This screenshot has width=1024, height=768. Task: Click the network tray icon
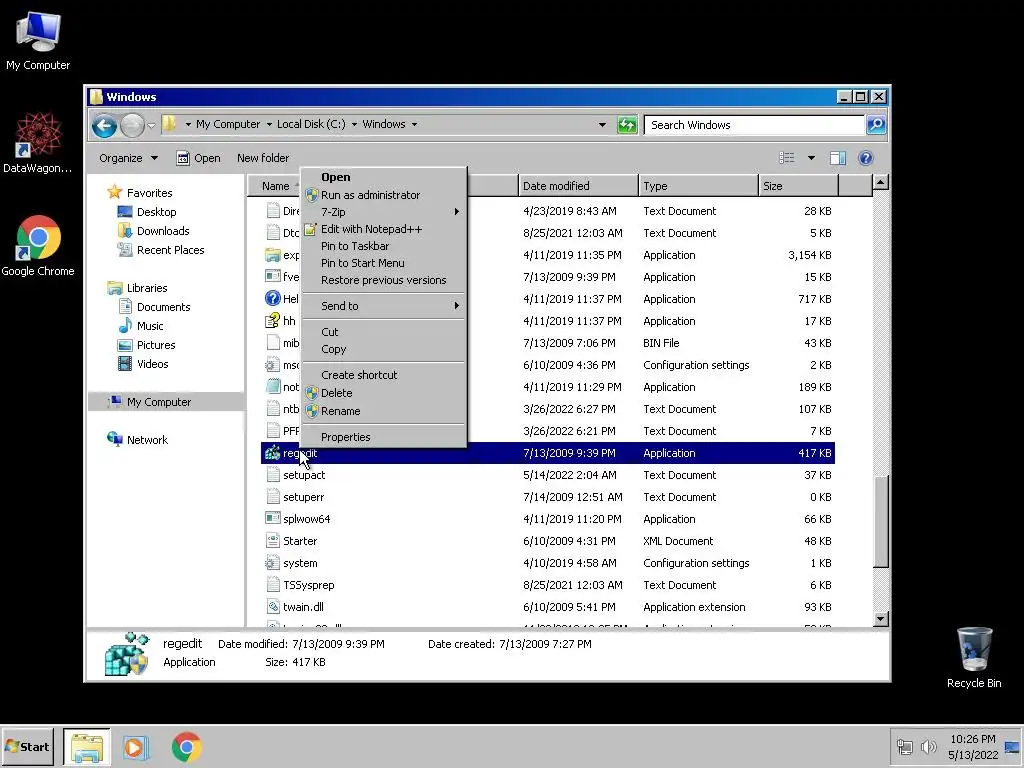coord(904,746)
